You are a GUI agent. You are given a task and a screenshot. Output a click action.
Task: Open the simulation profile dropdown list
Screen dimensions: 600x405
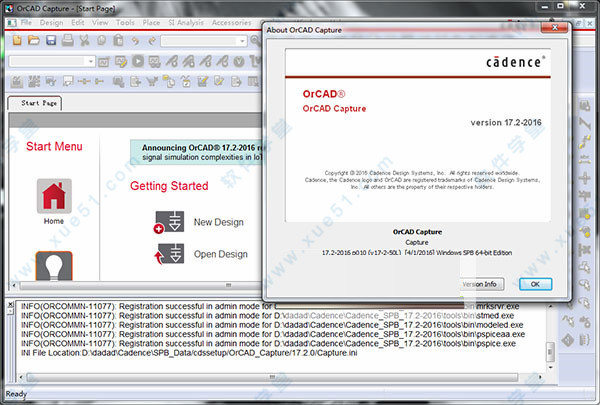click(x=90, y=61)
